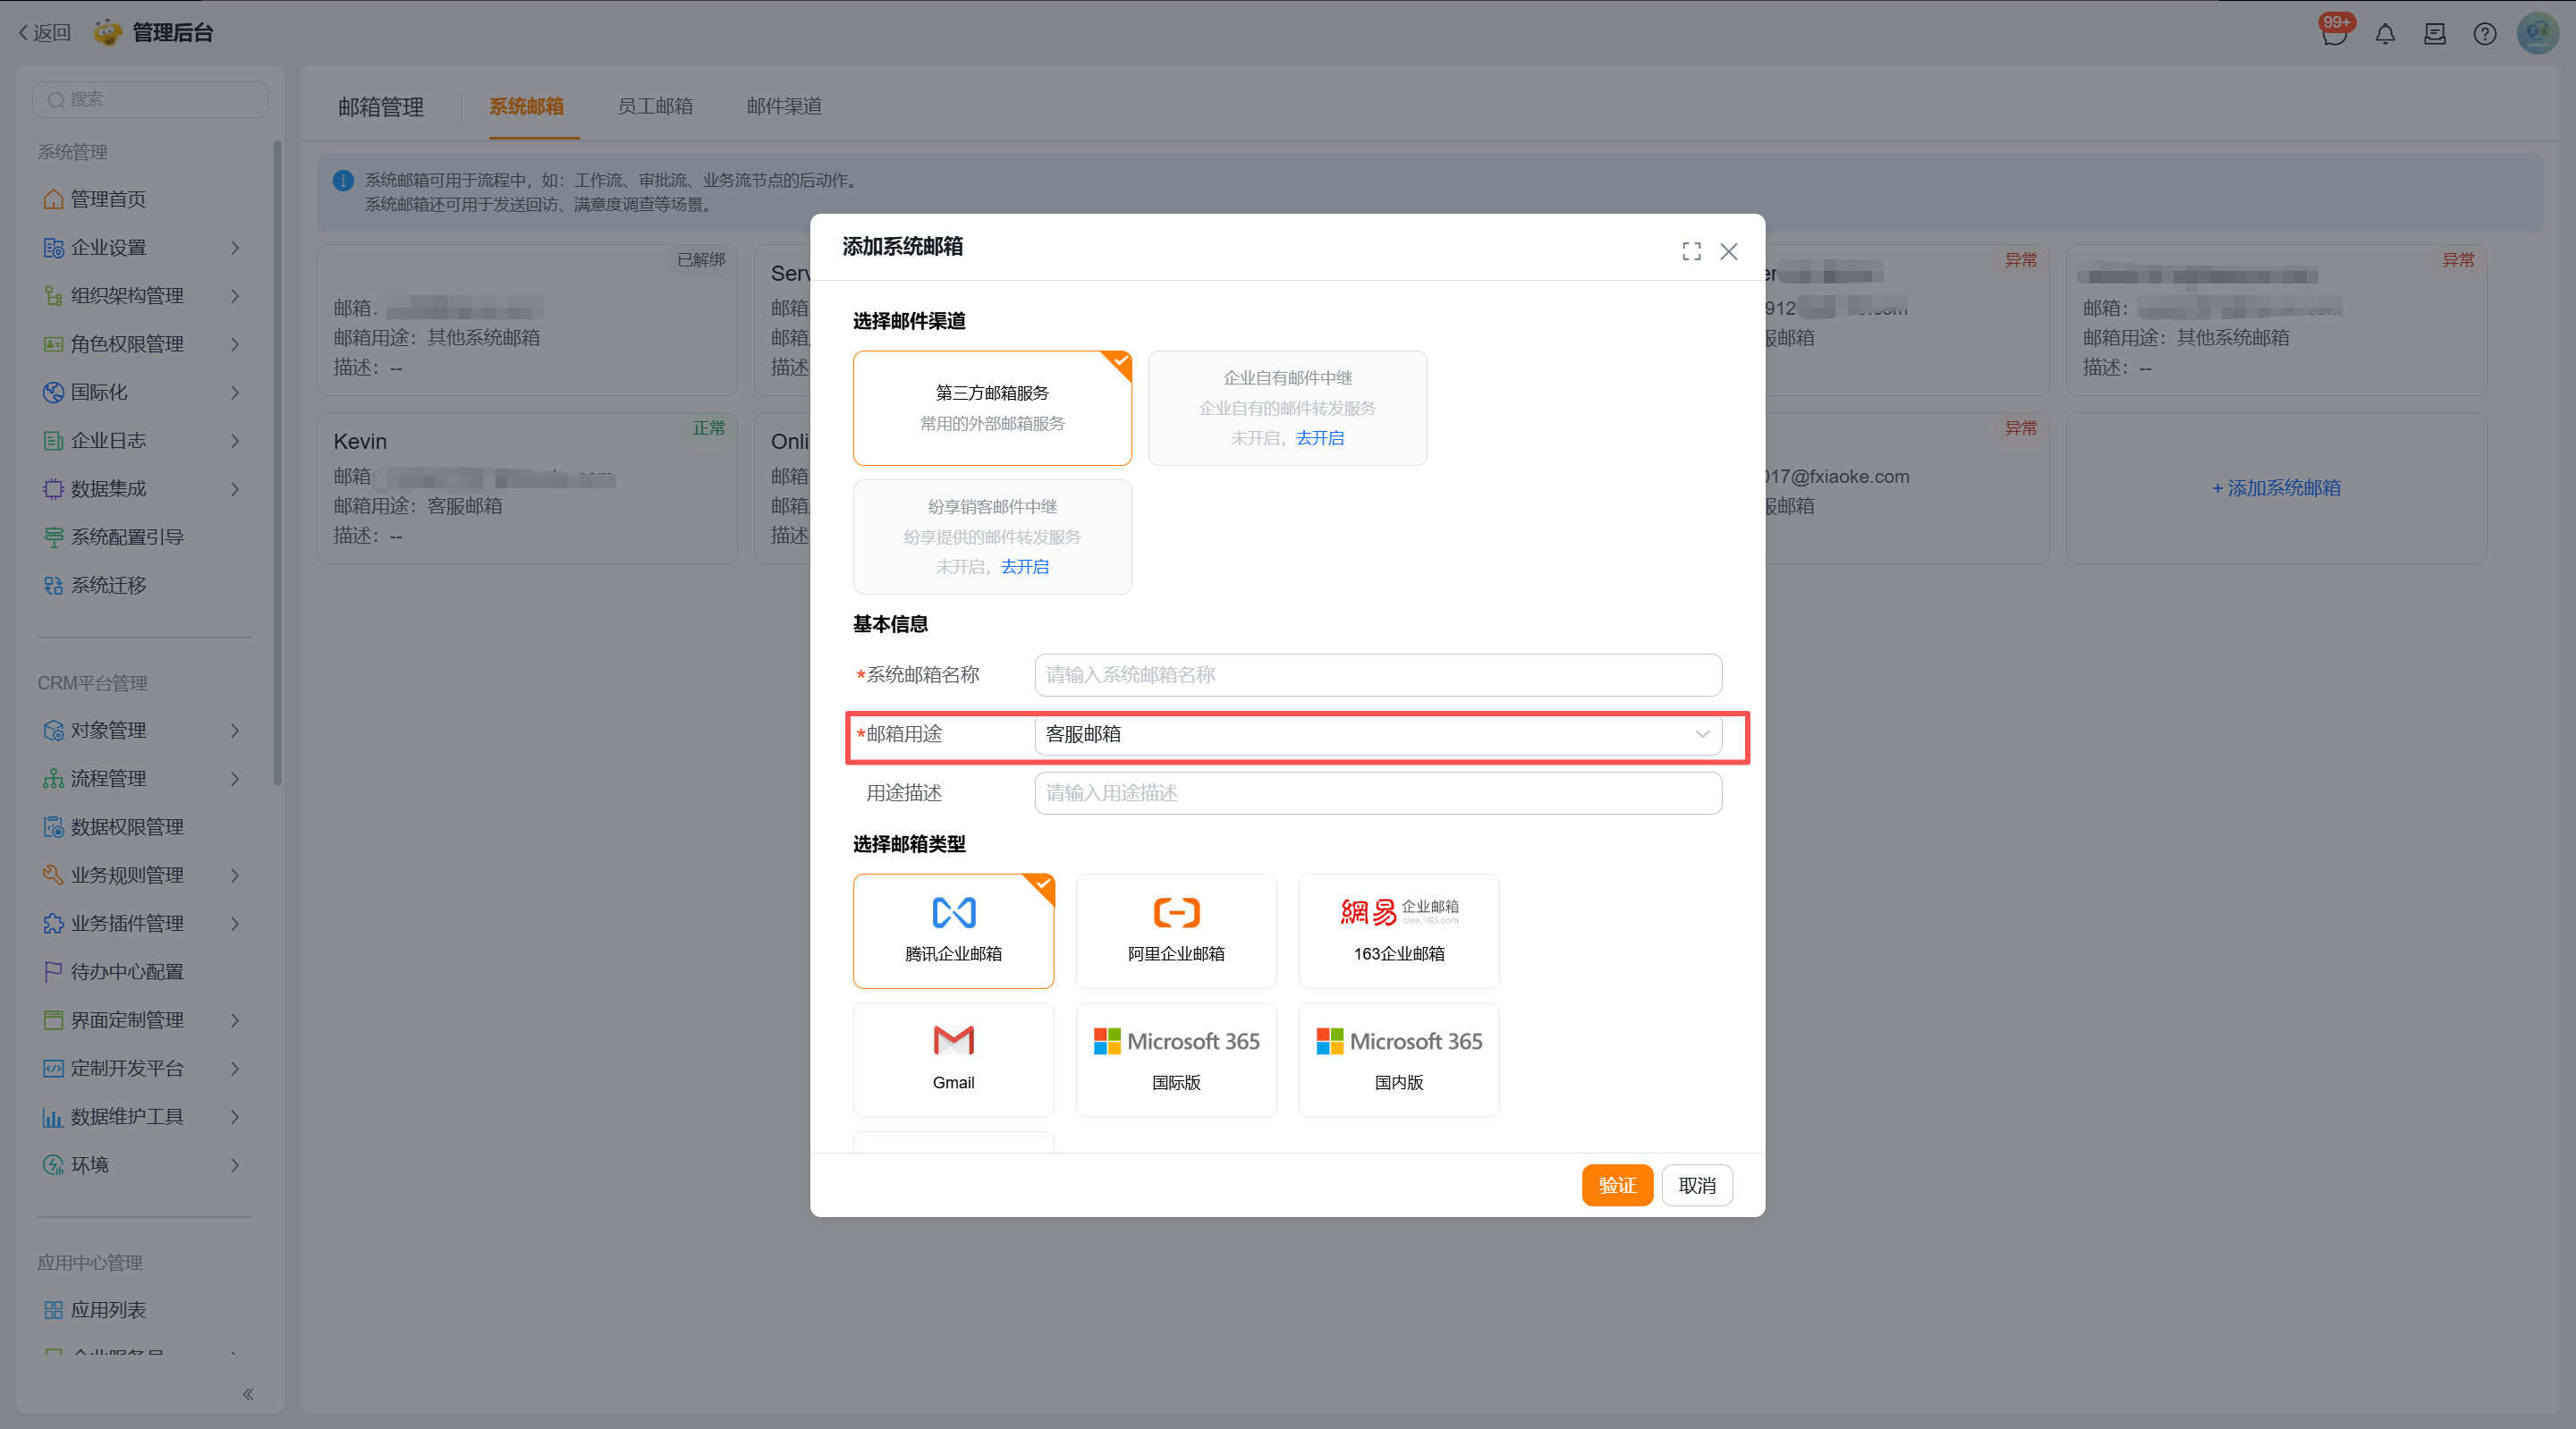Screen dimensions: 2576x1429
Task: Click the 流程管理 icon
Action: [x=53, y=779]
